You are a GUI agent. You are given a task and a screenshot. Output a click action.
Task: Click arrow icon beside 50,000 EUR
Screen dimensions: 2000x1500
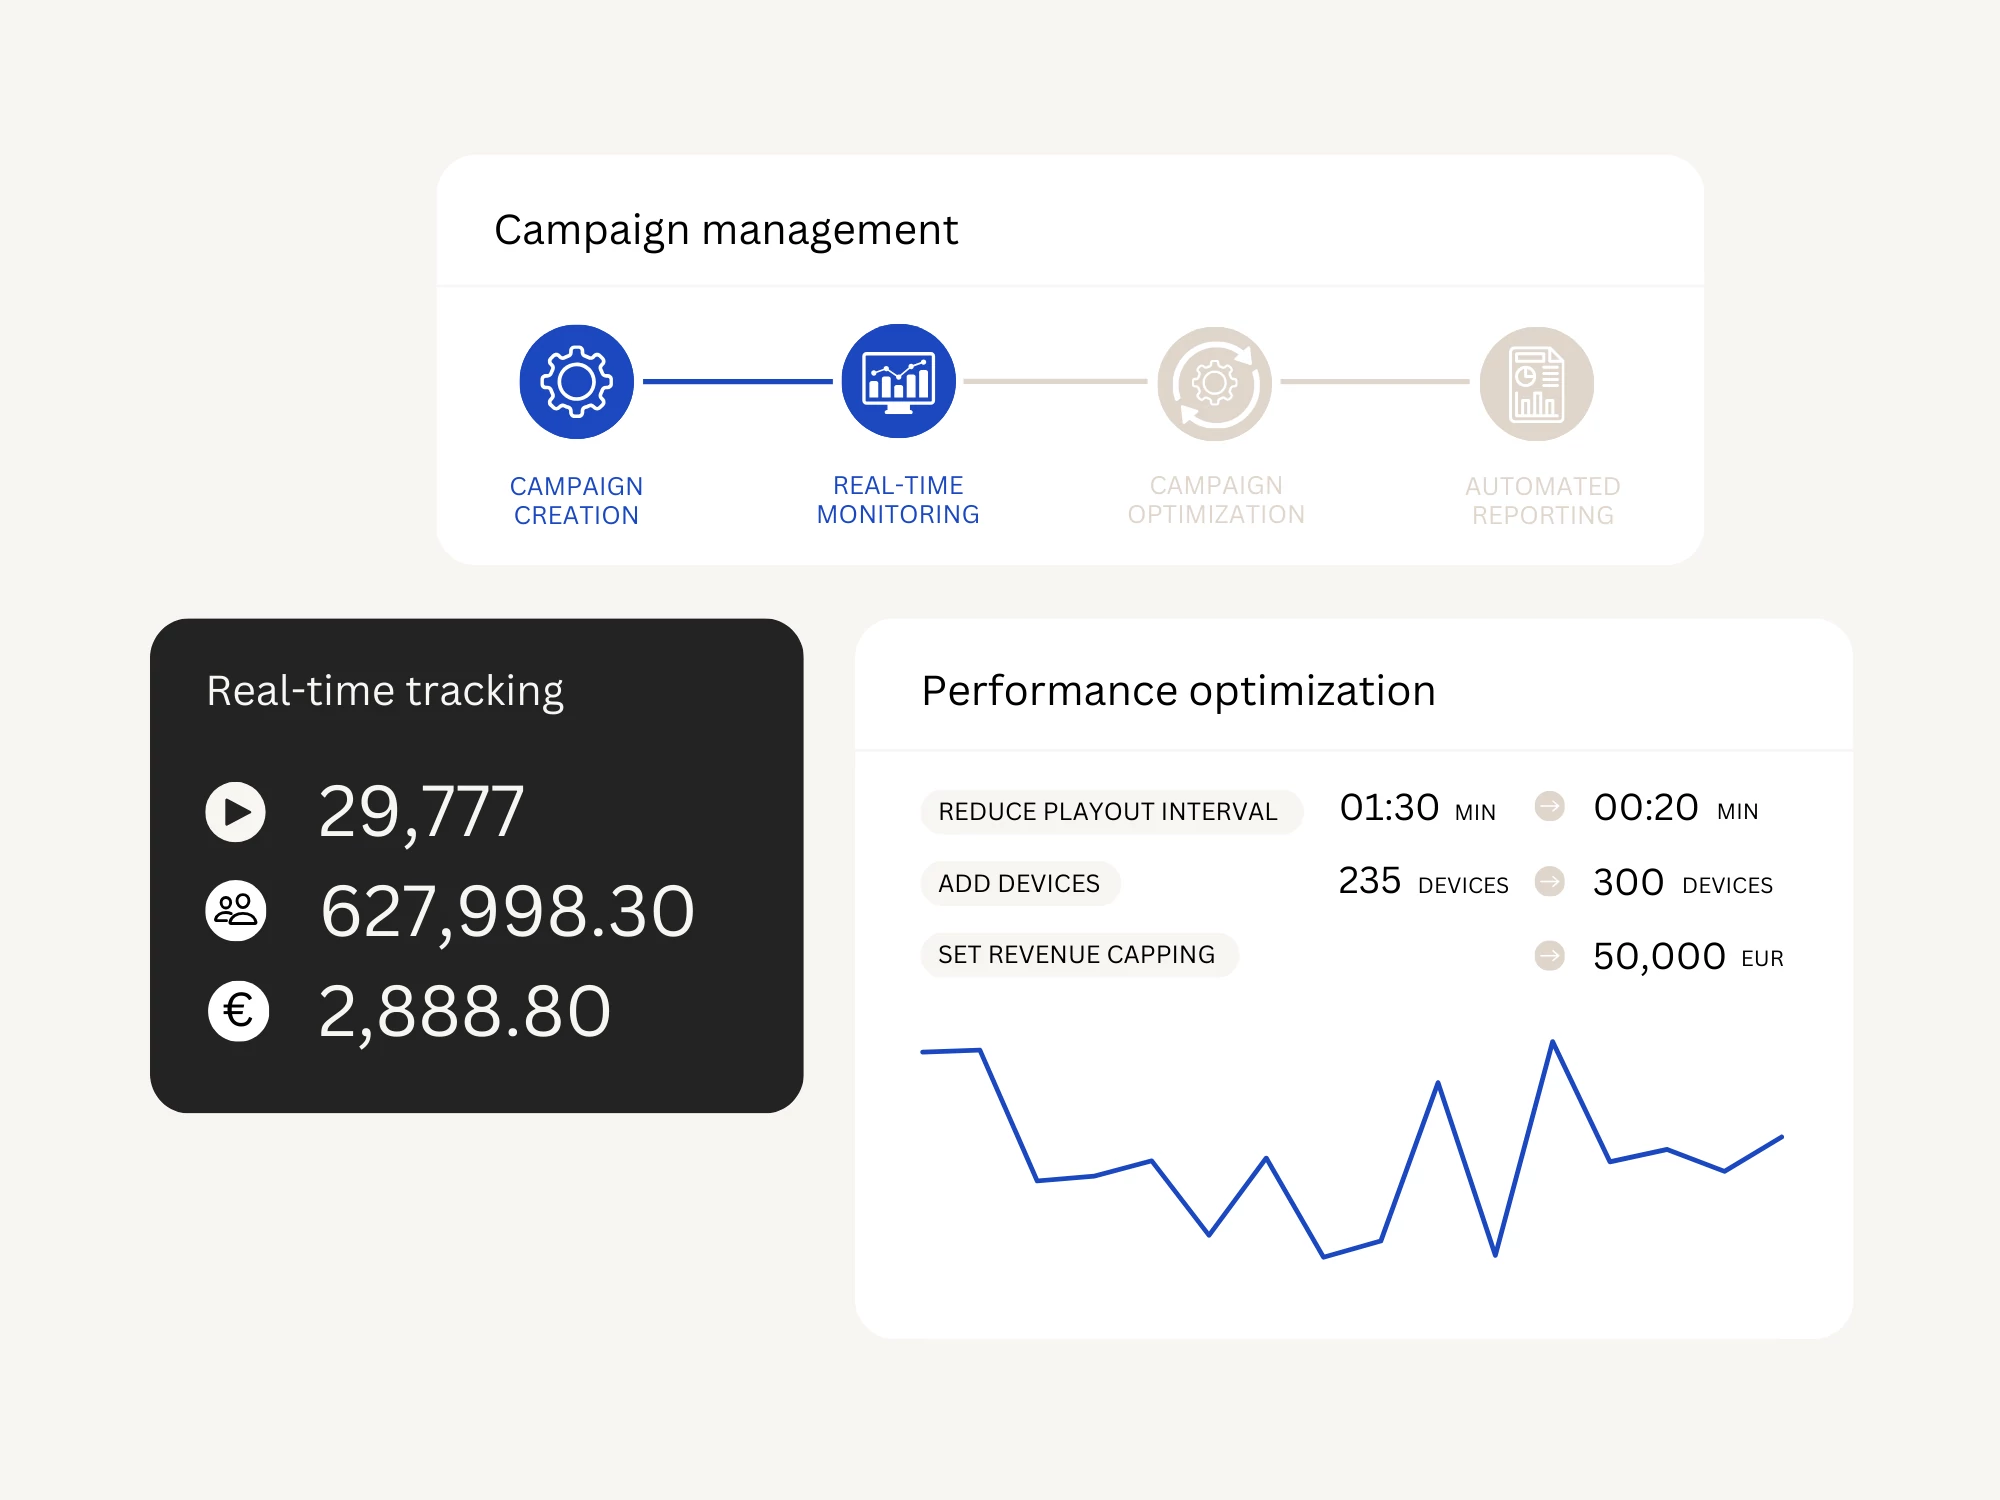[x=1549, y=956]
